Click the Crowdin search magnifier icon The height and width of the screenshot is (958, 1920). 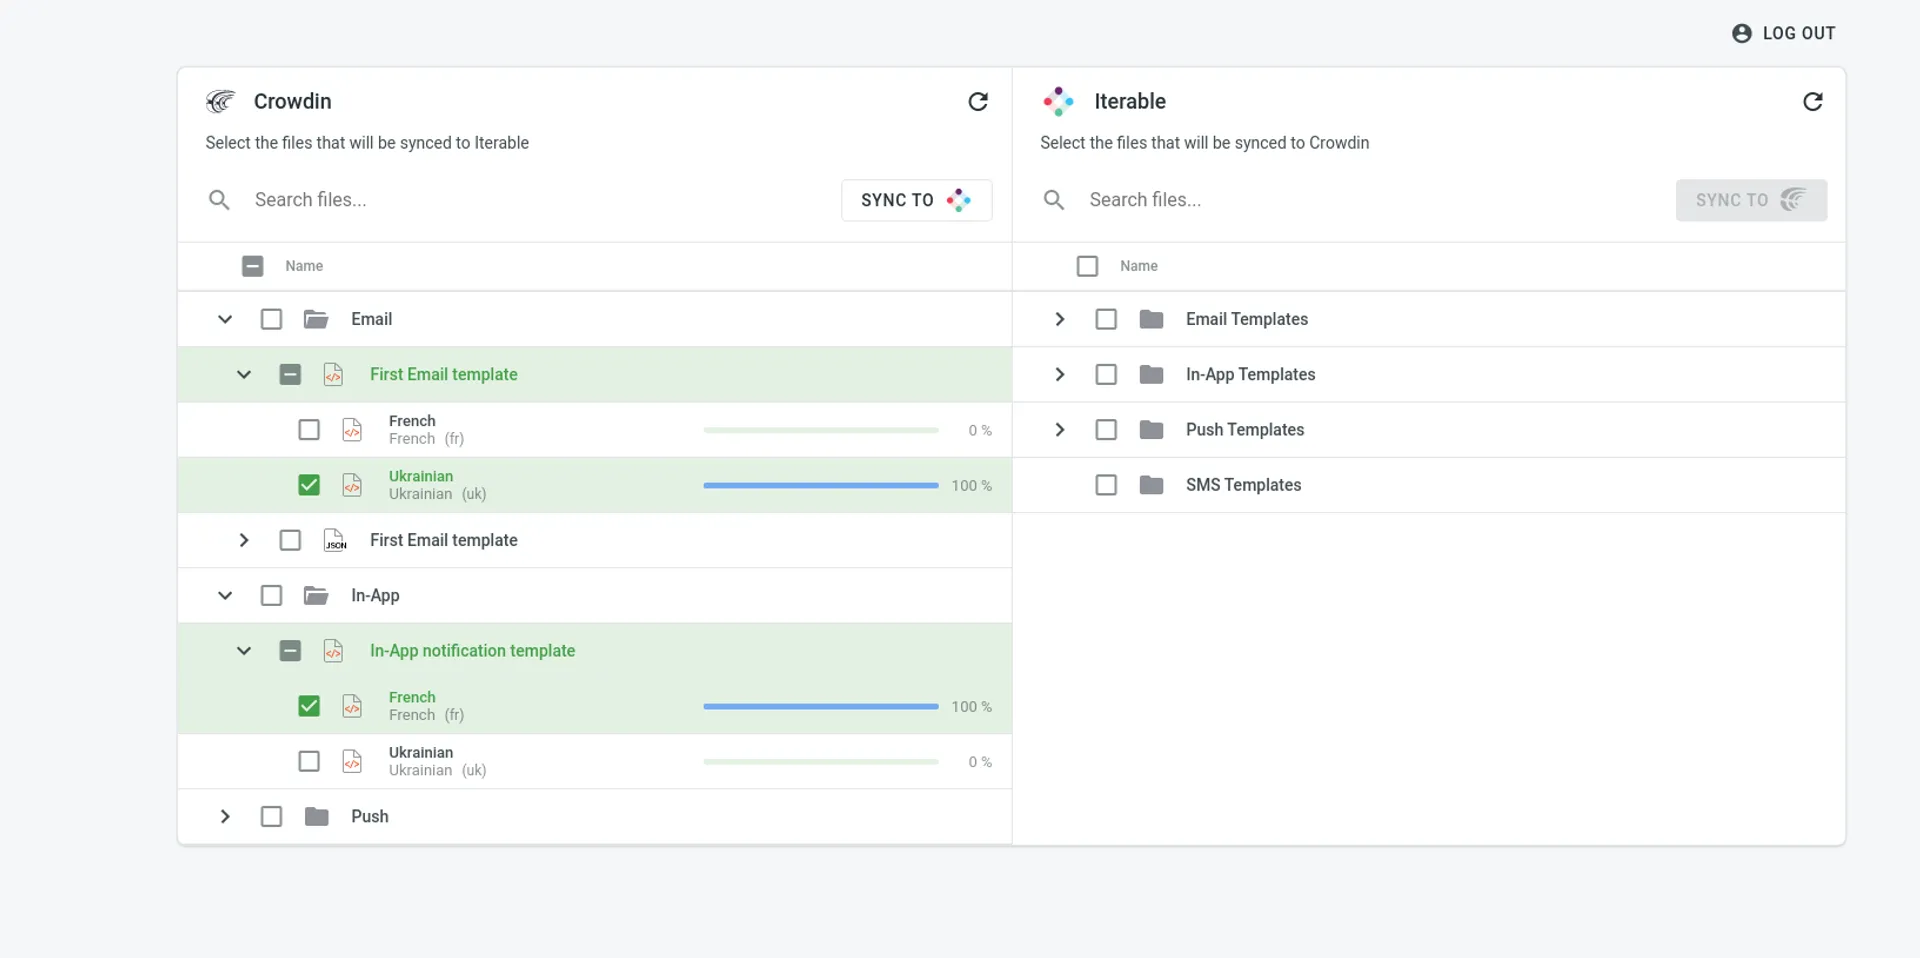[x=219, y=200]
